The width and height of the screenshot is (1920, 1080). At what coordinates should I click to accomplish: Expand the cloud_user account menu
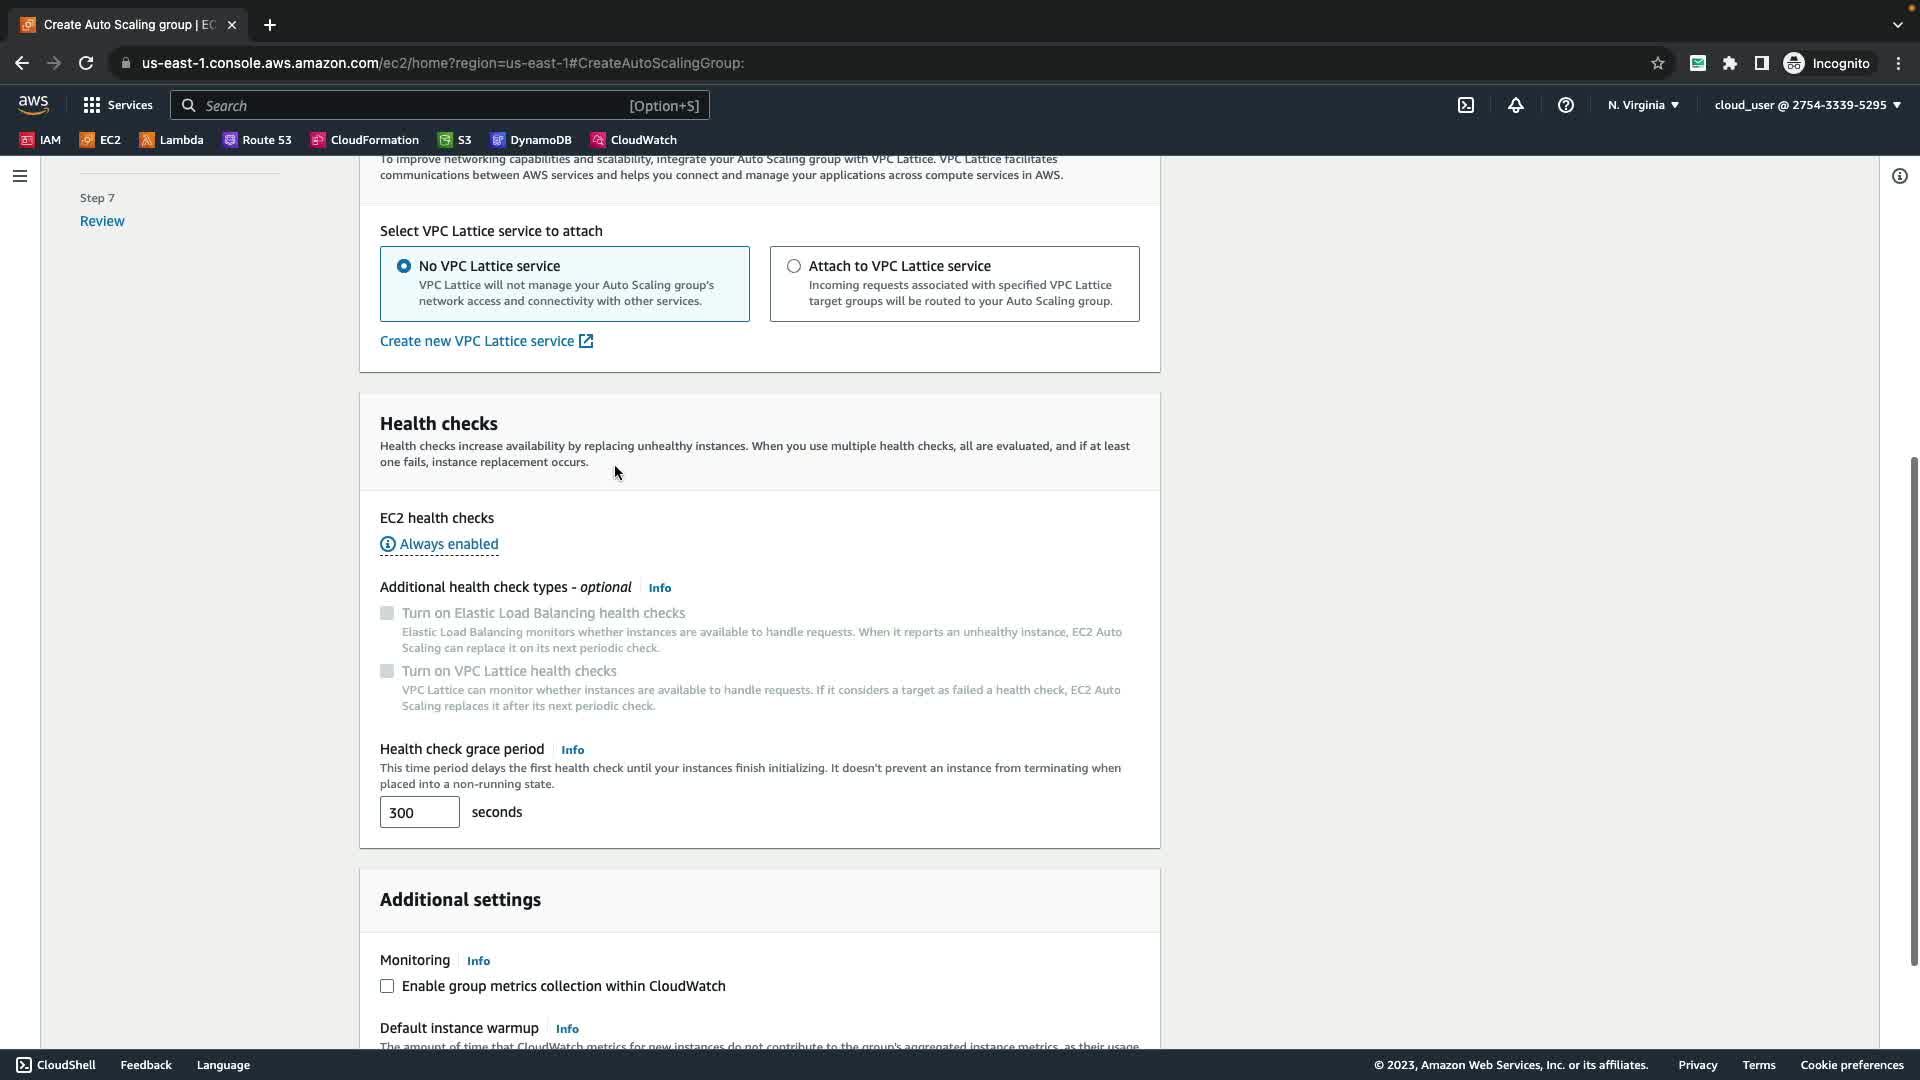[x=1807, y=105]
